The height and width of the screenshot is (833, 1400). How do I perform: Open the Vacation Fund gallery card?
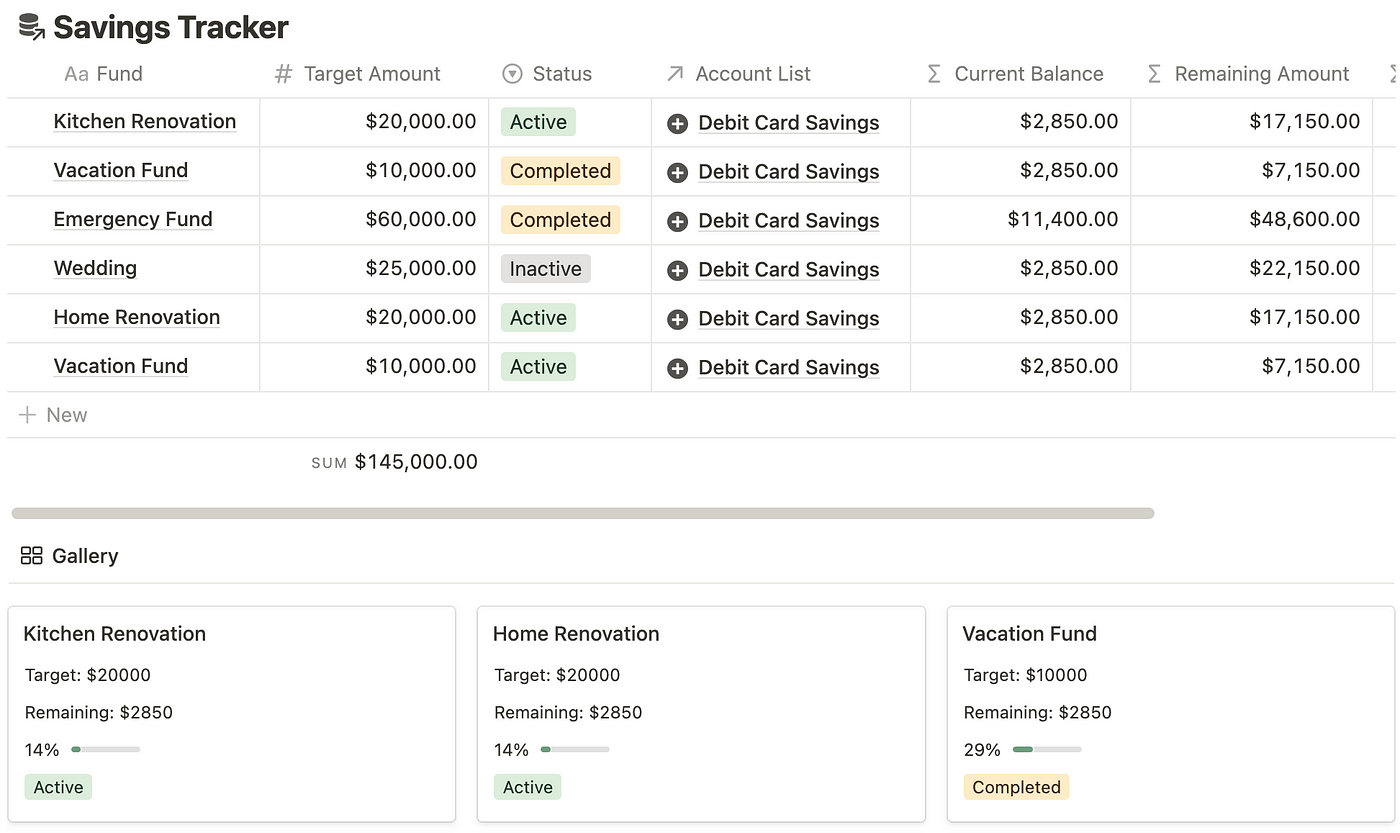coord(1171,714)
